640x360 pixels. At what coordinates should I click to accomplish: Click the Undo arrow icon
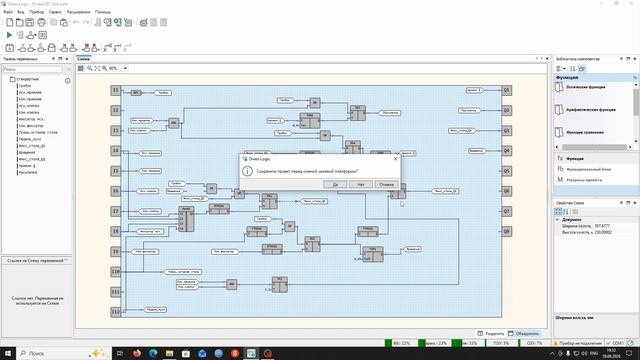(76, 22)
